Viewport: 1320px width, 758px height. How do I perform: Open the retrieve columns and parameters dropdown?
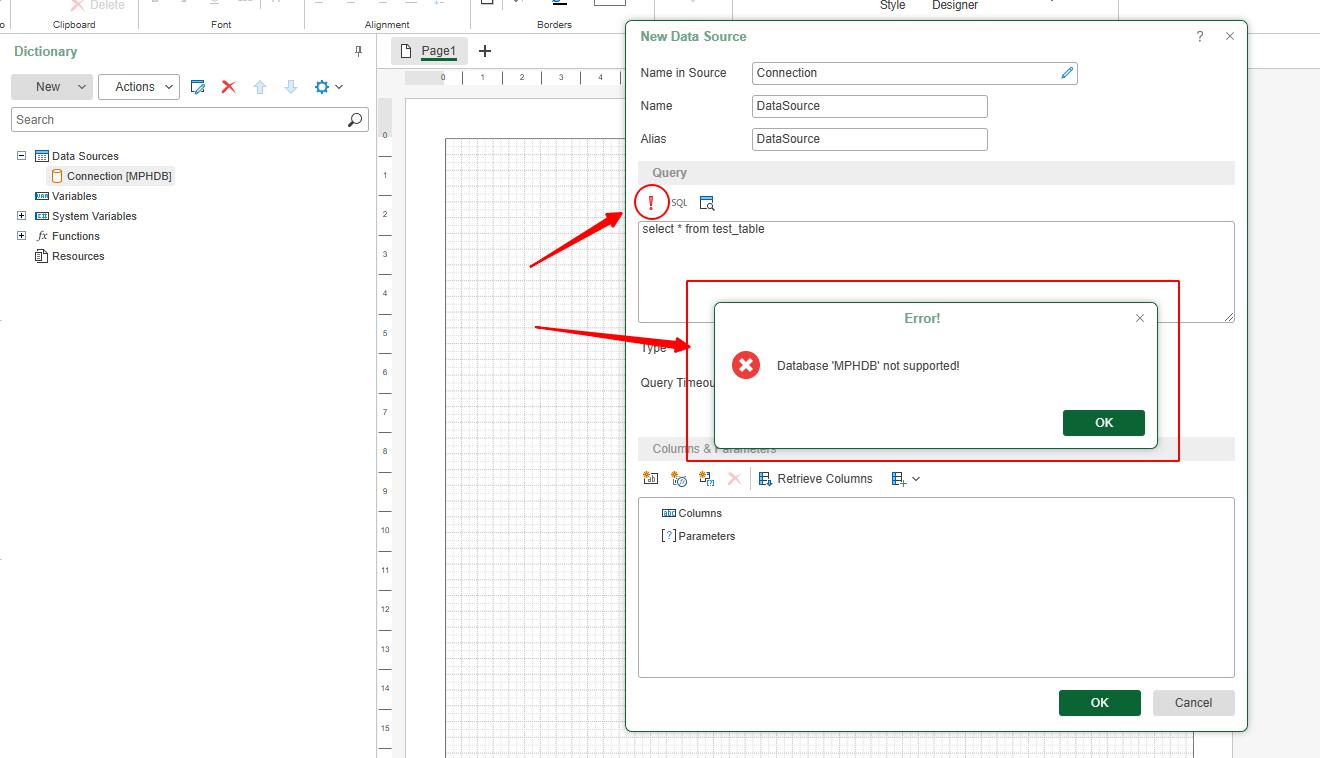click(x=905, y=479)
